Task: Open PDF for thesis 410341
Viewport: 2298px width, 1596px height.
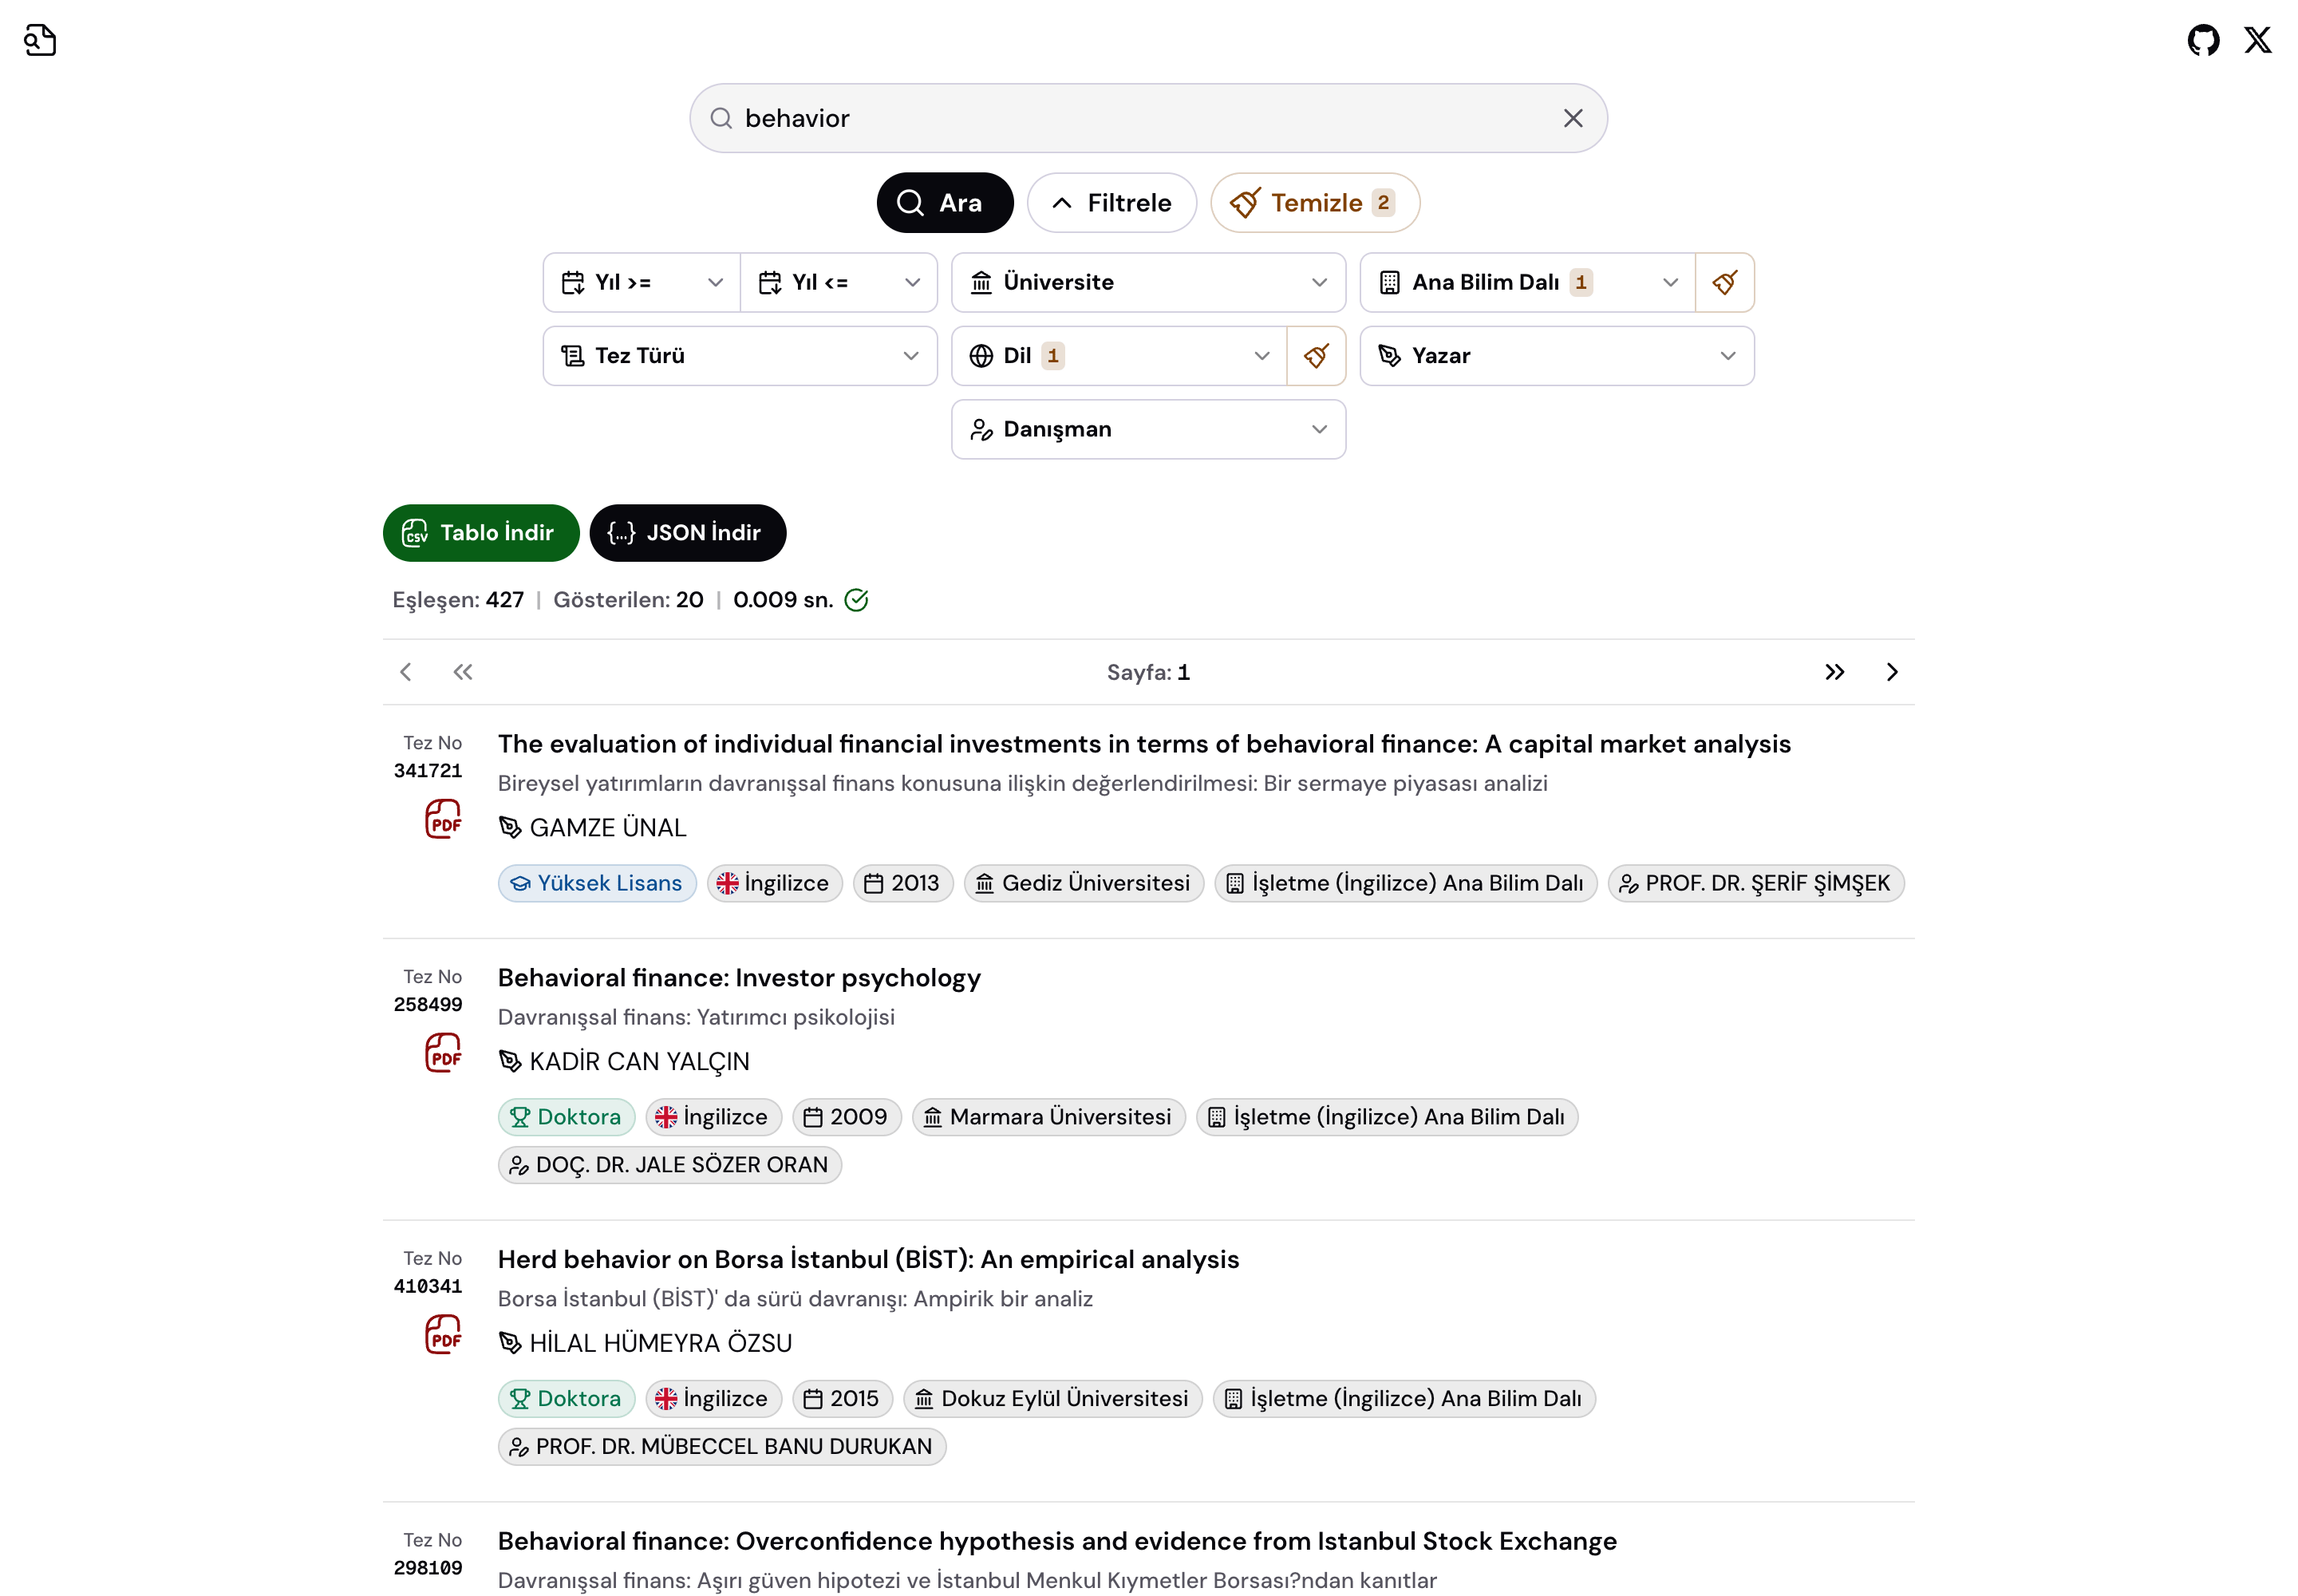Action: [443, 1335]
